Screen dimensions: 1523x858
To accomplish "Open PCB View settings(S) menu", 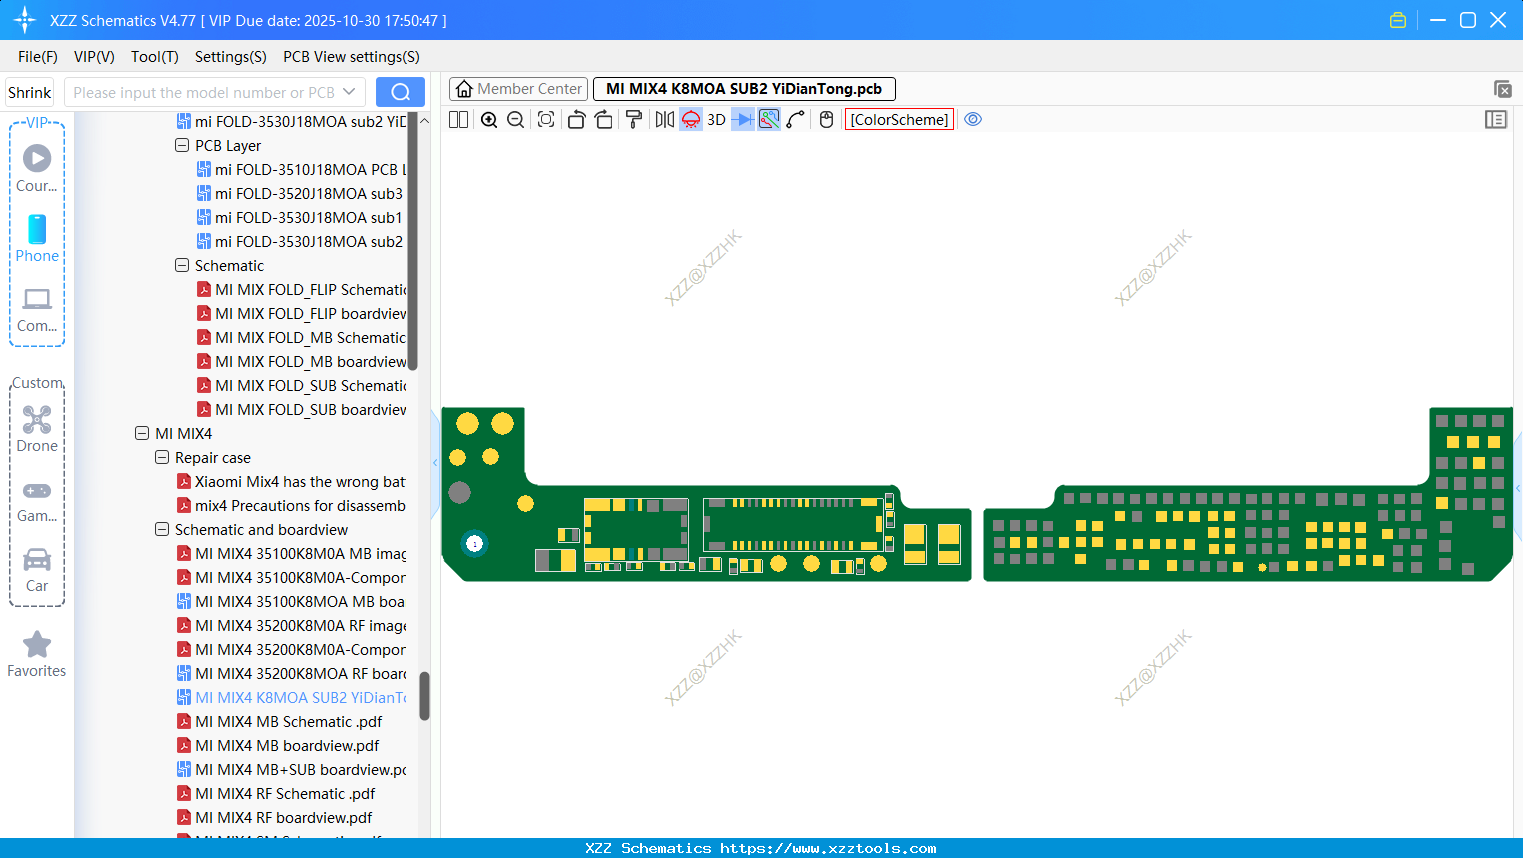I will [351, 57].
